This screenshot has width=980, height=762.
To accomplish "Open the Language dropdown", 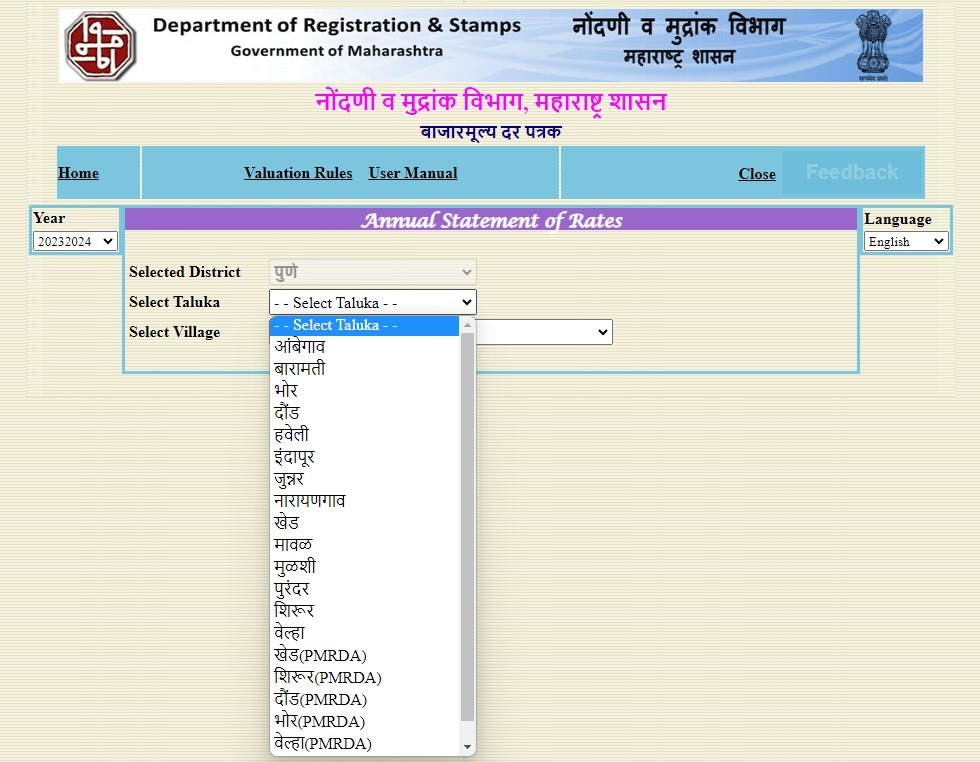I will tap(906, 241).
